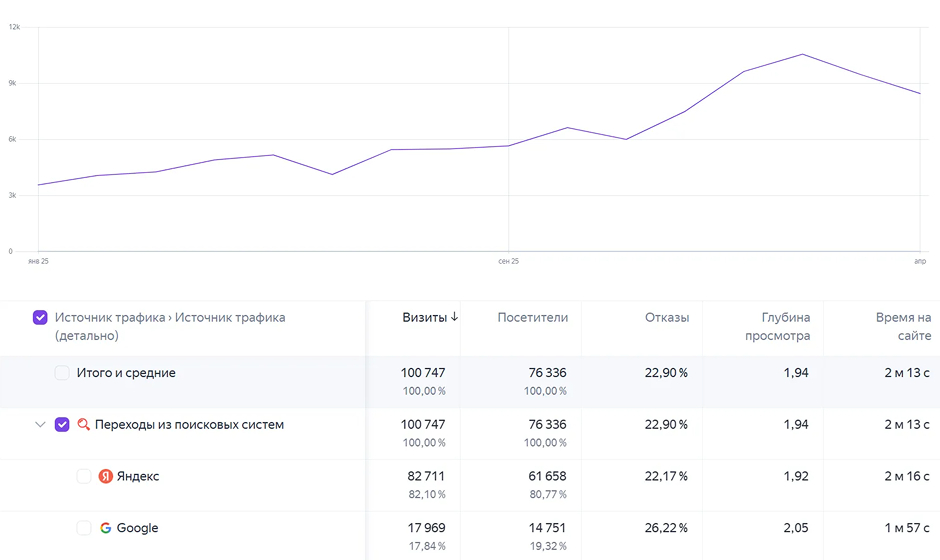Image resolution: width=940 pixels, height=560 pixels.
Task: Click Google time on site 1 м 57 с
Action: tap(907, 528)
